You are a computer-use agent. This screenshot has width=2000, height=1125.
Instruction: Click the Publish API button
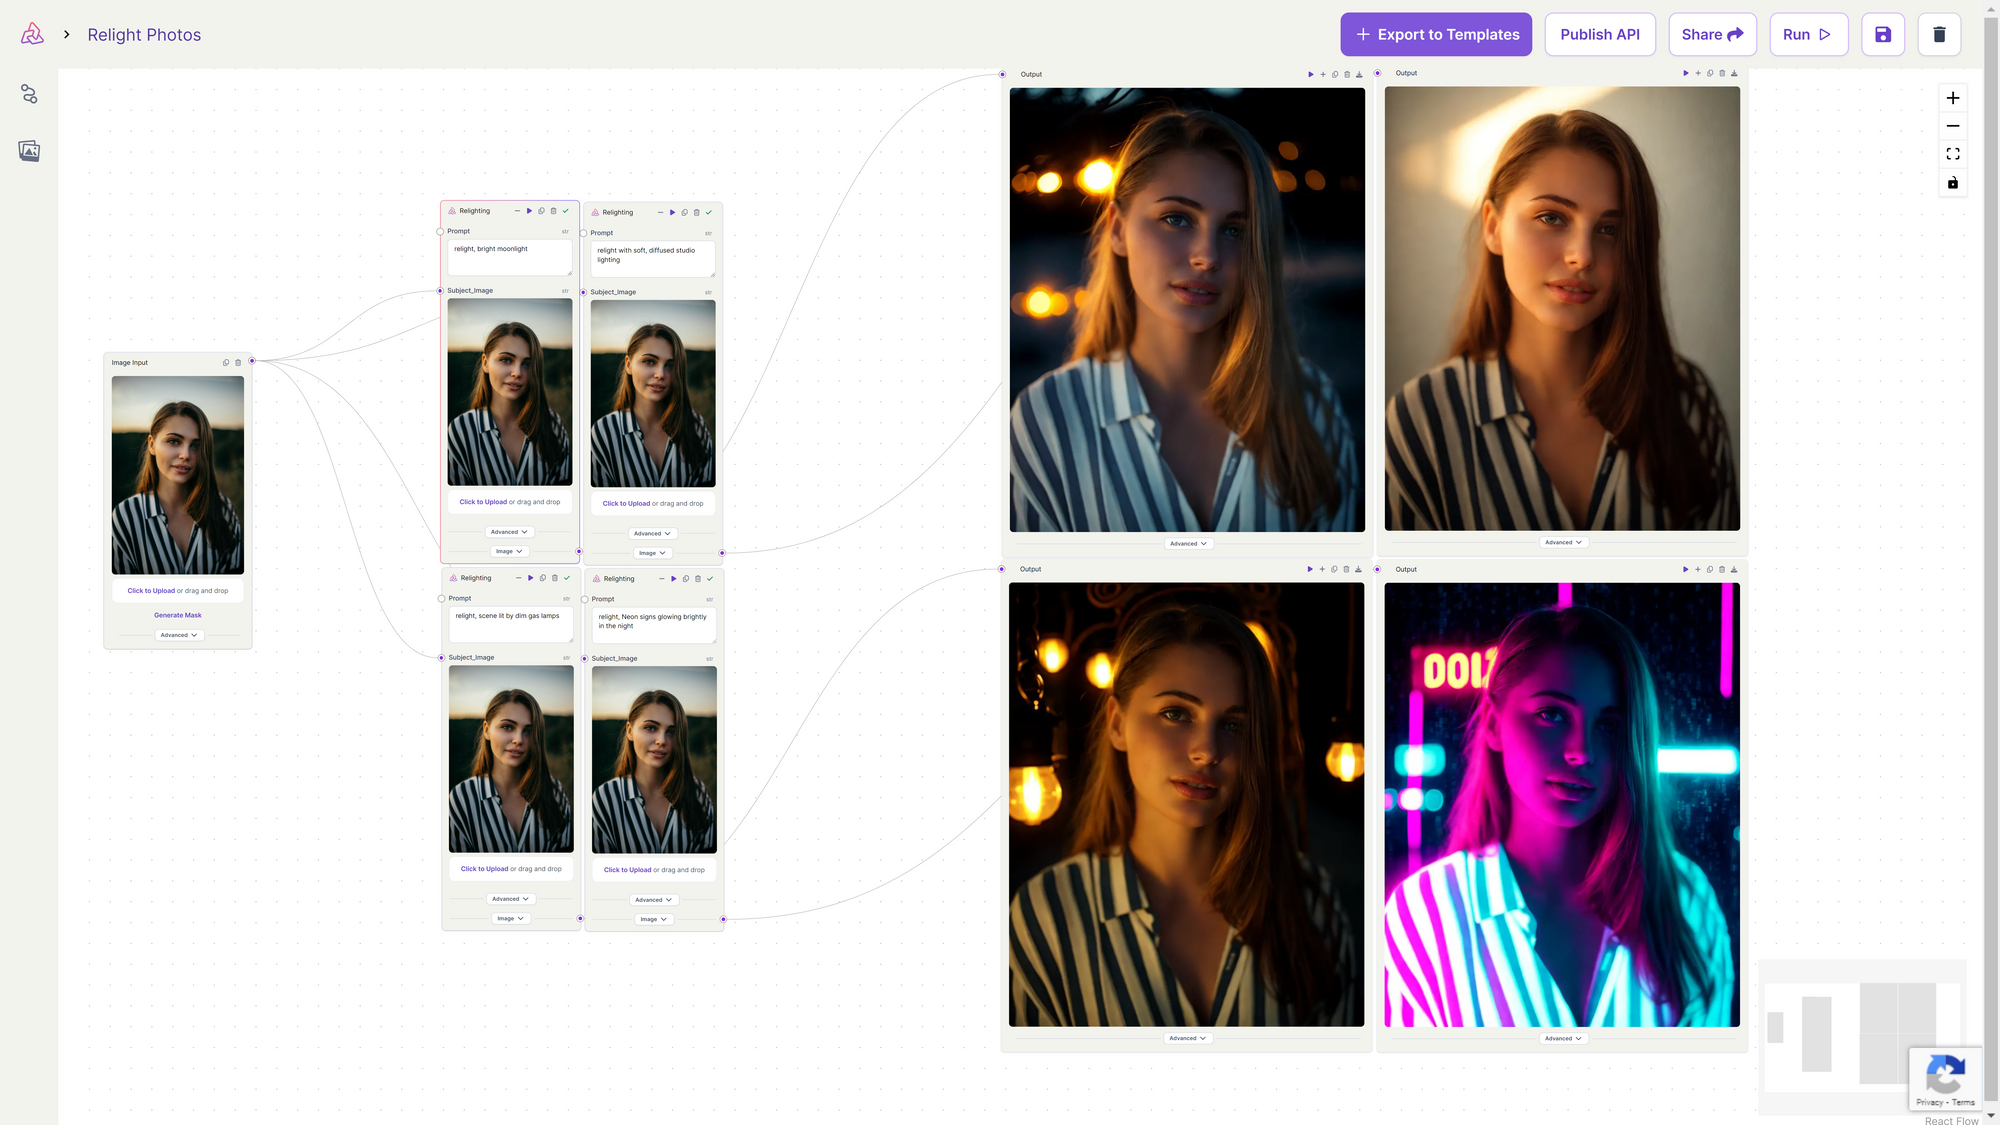tap(1599, 35)
